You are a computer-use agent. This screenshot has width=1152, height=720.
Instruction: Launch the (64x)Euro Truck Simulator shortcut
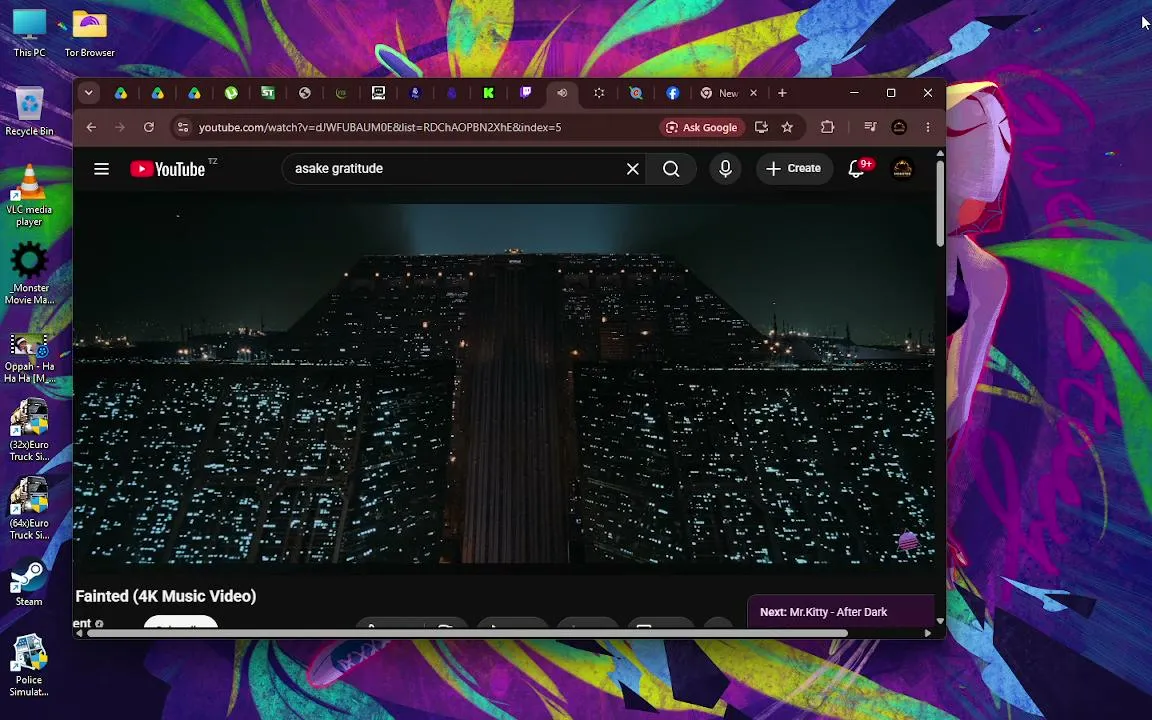pyautogui.click(x=29, y=509)
